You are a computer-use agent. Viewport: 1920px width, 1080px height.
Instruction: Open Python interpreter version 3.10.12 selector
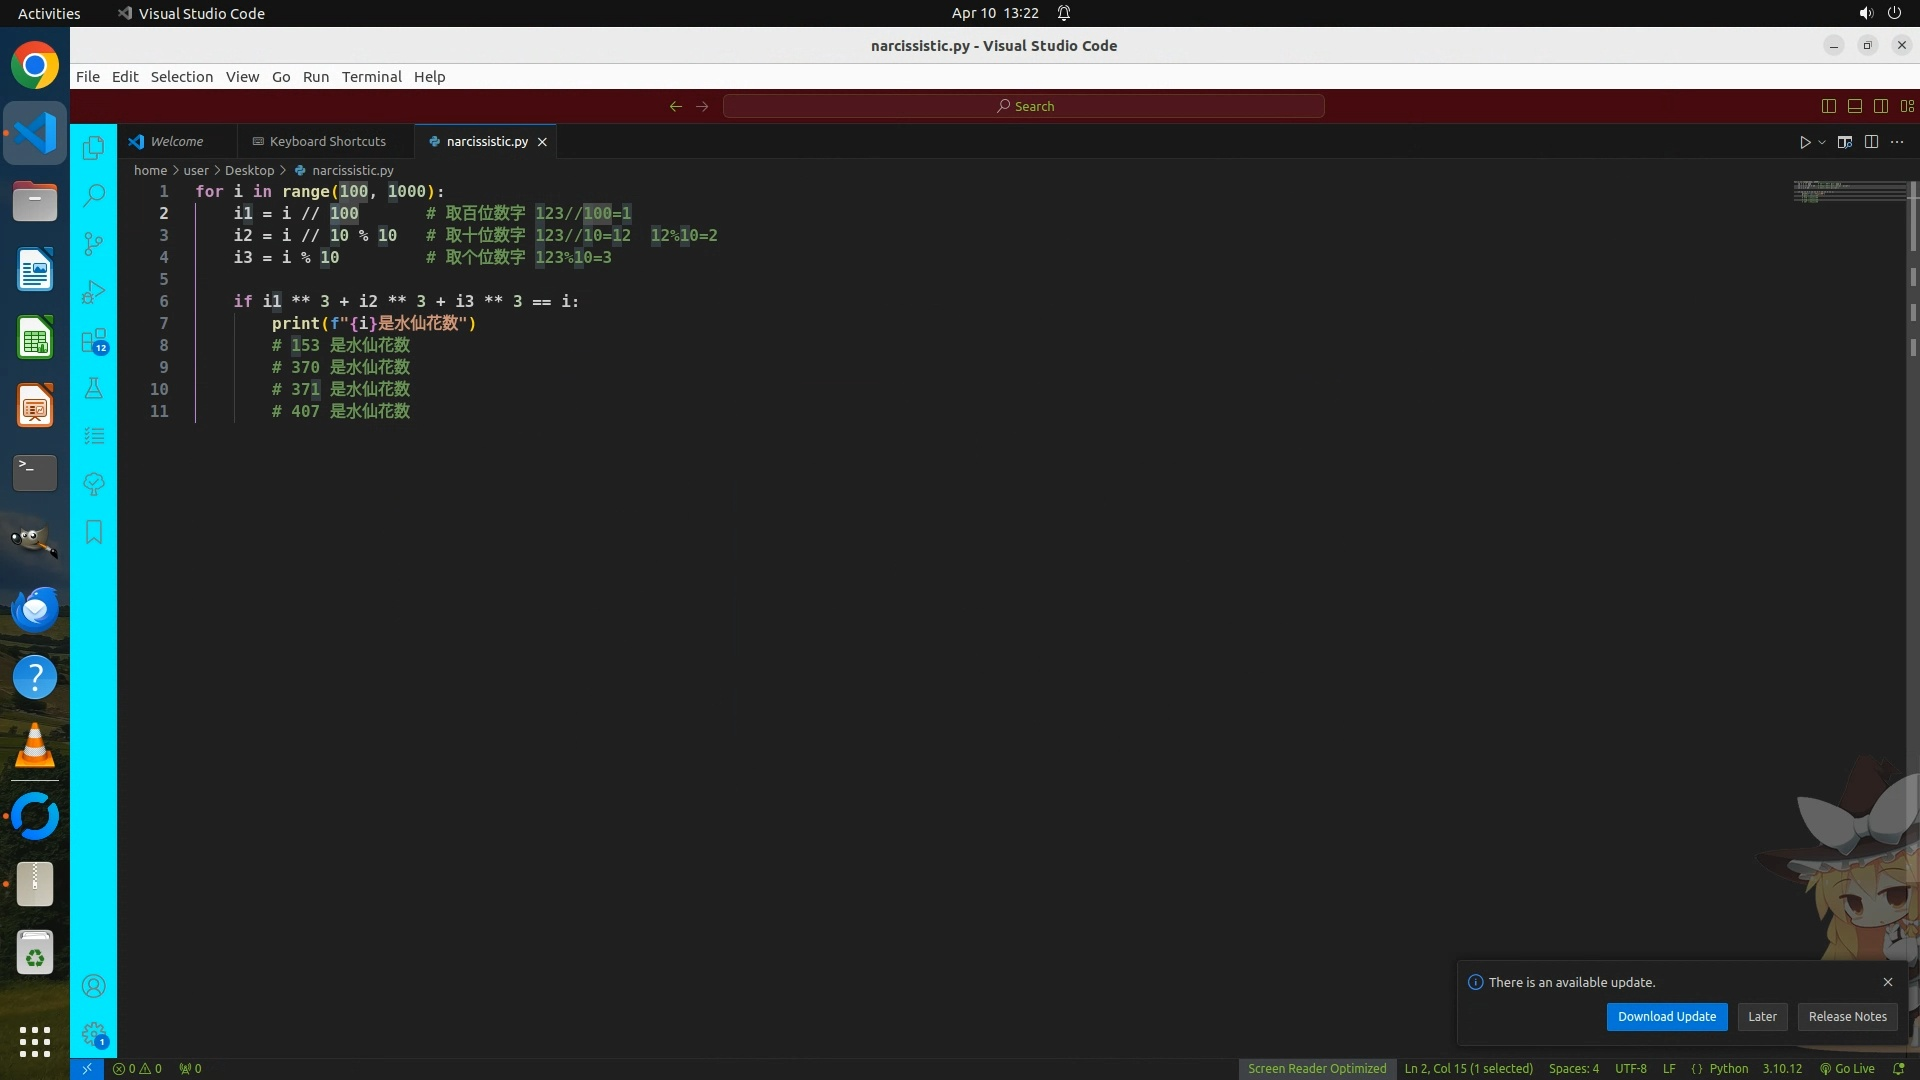point(1782,1068)
